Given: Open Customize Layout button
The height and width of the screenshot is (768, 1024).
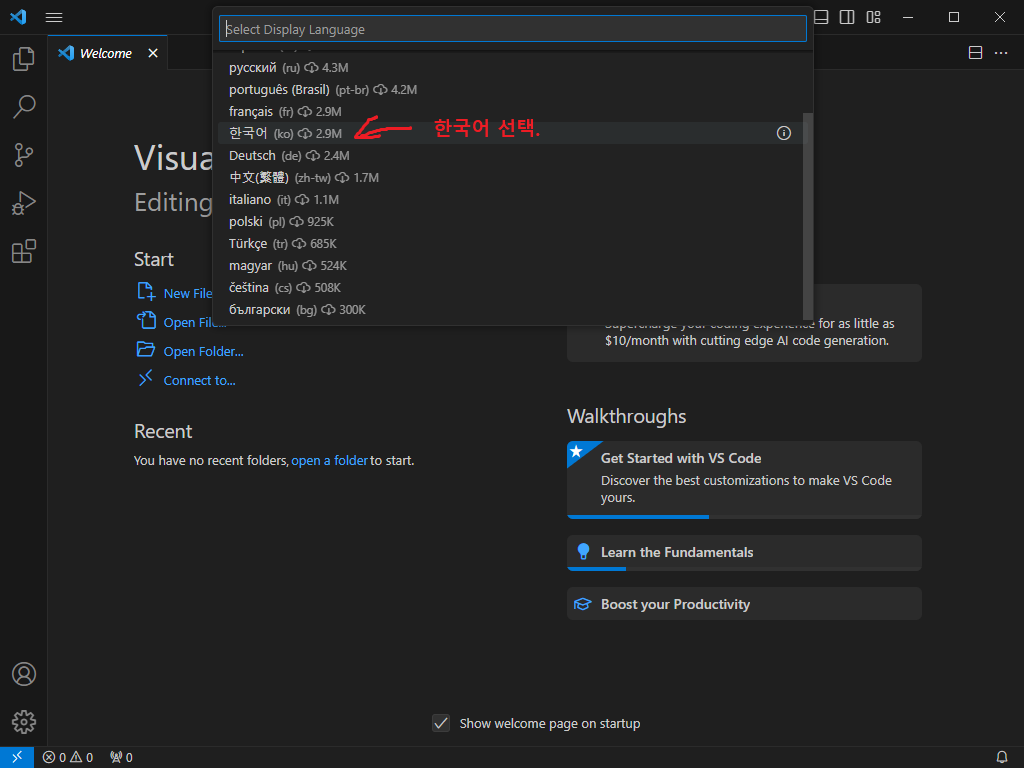Looking at the screenshot, I should 874,17.
